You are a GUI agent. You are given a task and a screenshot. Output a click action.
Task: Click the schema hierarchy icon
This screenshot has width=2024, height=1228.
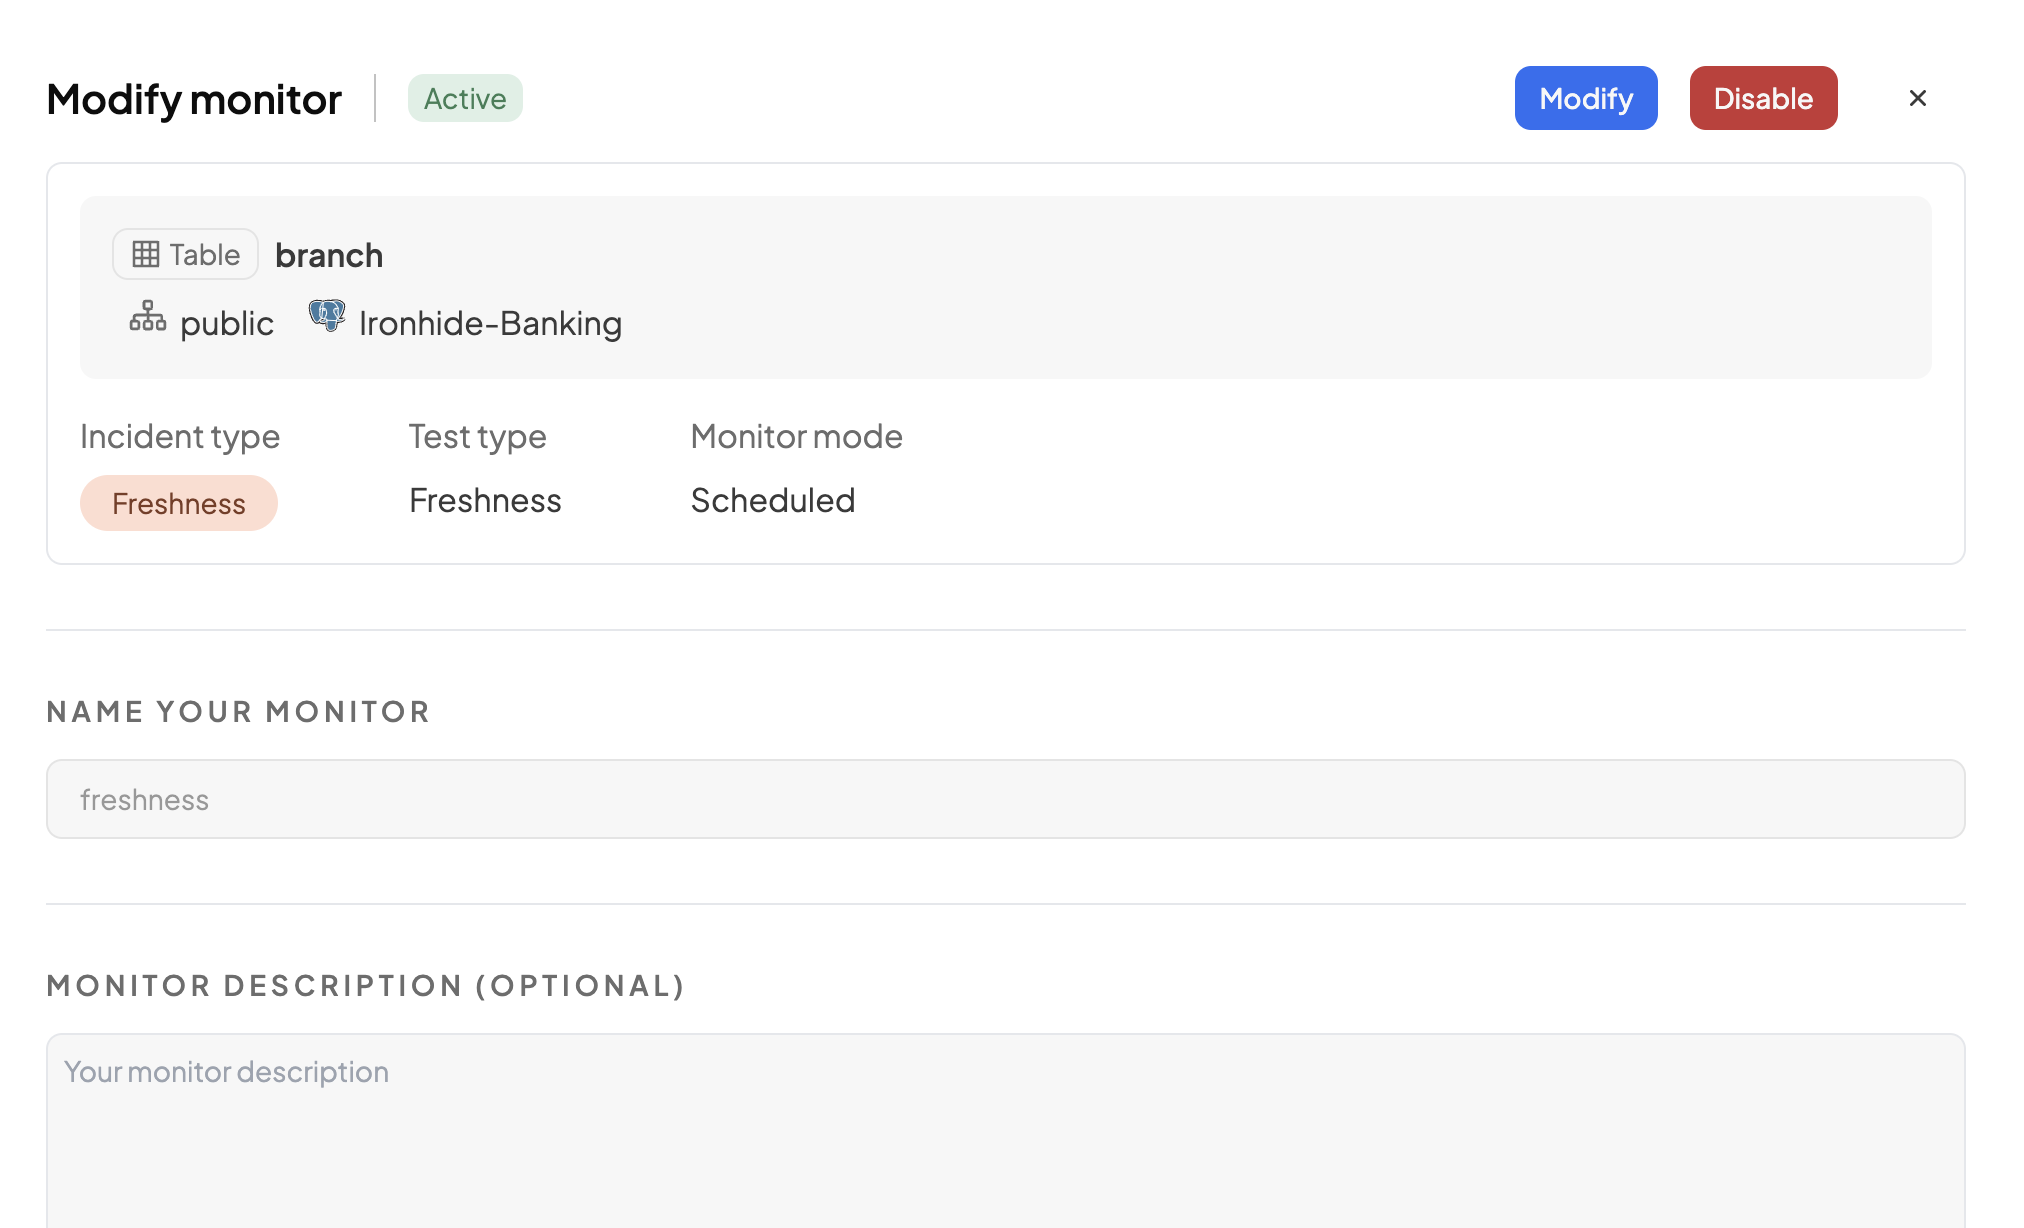[148, 317]
